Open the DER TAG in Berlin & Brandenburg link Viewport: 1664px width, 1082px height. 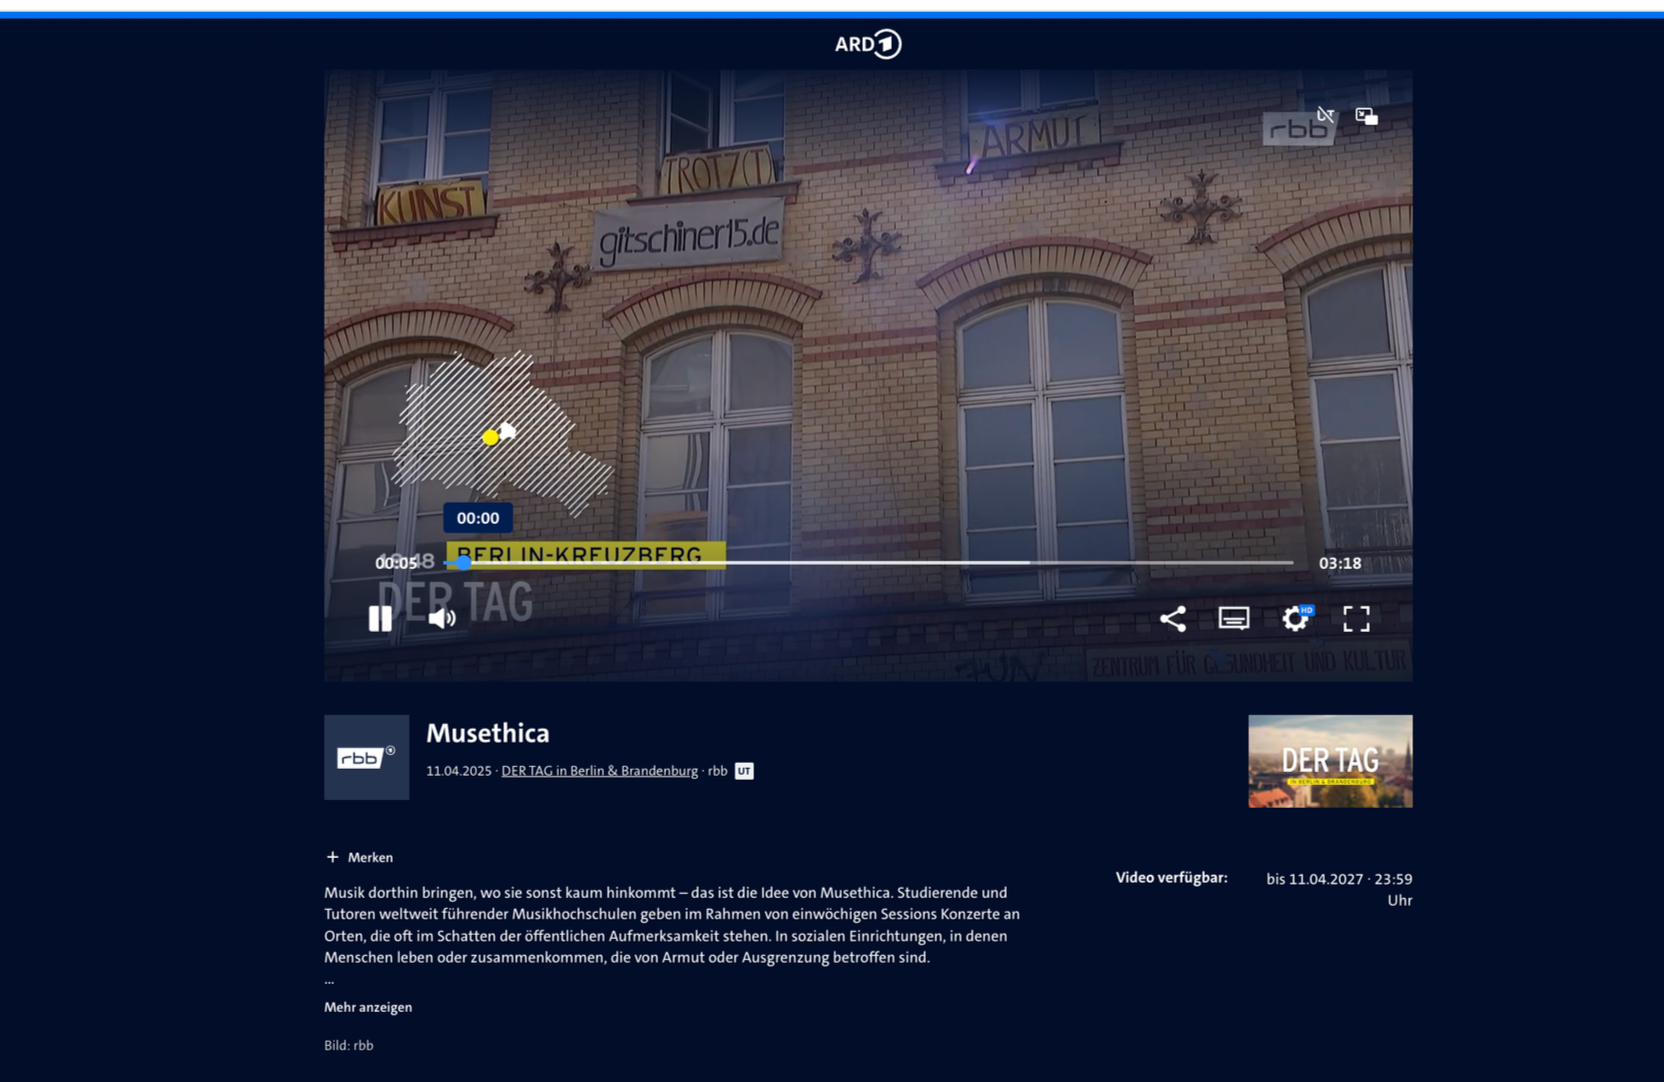pyautogui.click(x=599, y=771)
